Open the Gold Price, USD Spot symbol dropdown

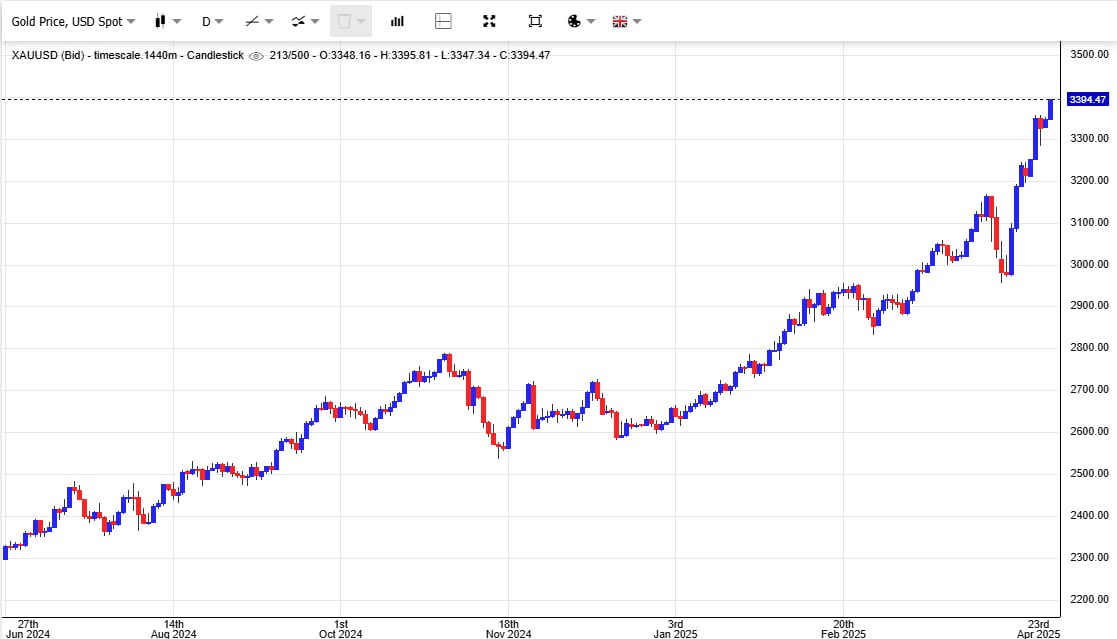pos(73,21)
